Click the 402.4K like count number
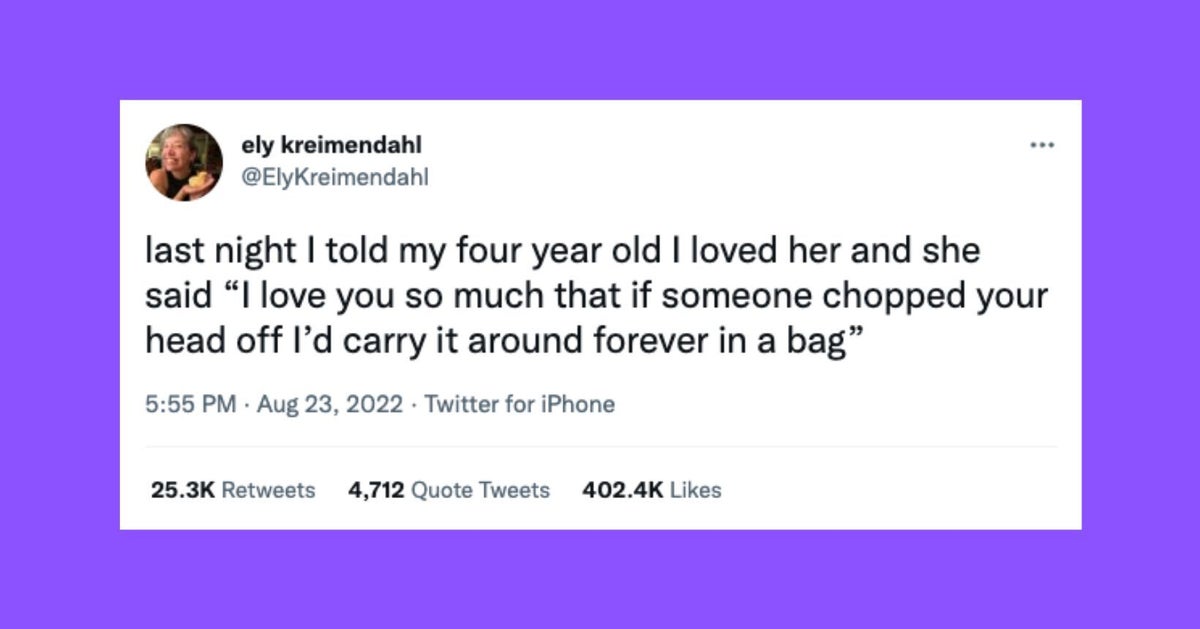The image size is (1200, 629). point(620,490)
